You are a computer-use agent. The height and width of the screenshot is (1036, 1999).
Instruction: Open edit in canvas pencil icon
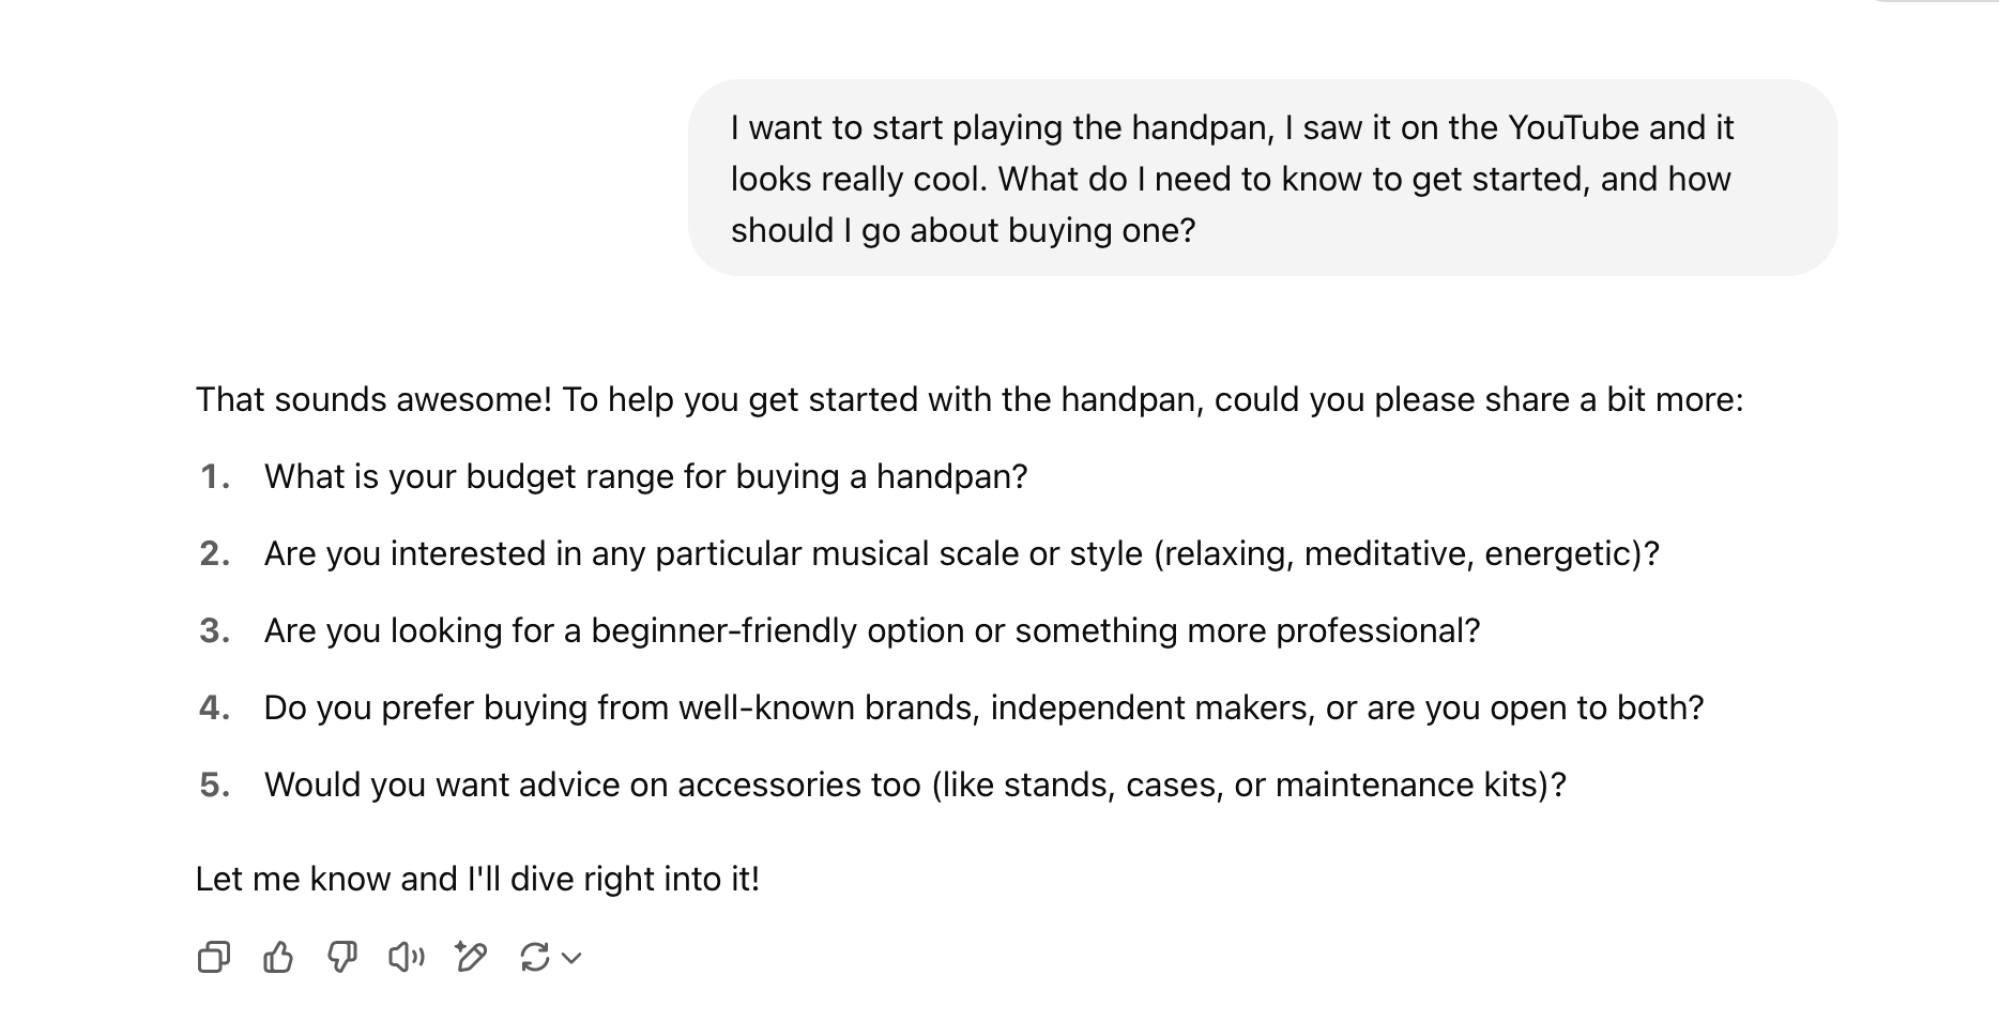point(470,957)
